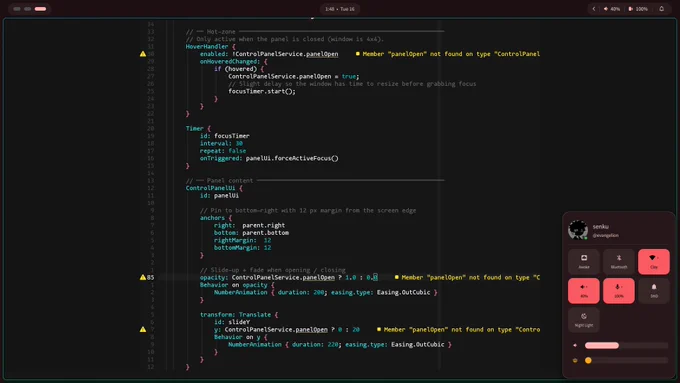Click the 'Behavior on y {' line

coord(241,337)
